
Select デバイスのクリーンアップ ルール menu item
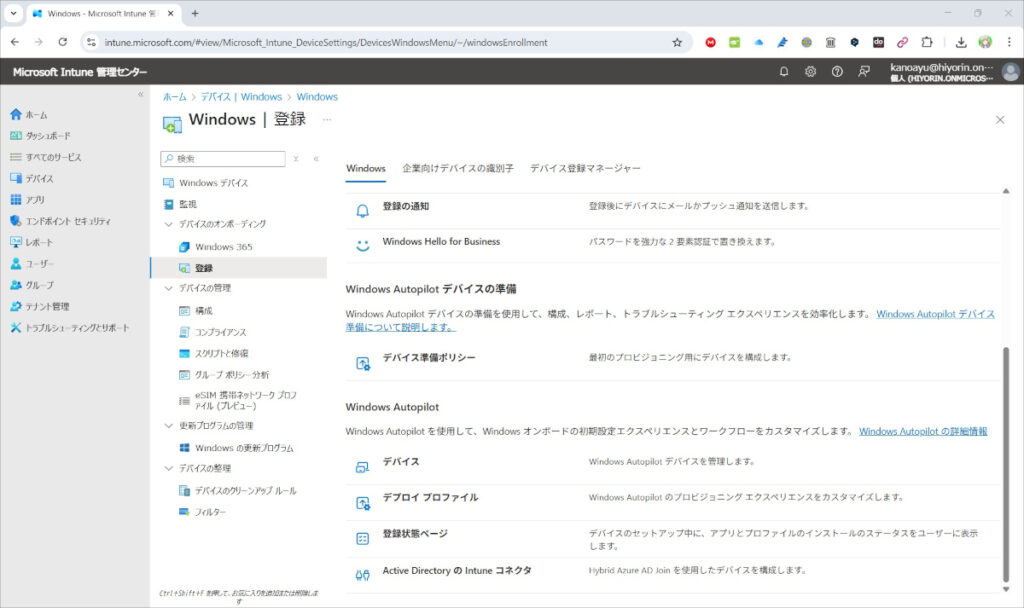pos(238,490)
